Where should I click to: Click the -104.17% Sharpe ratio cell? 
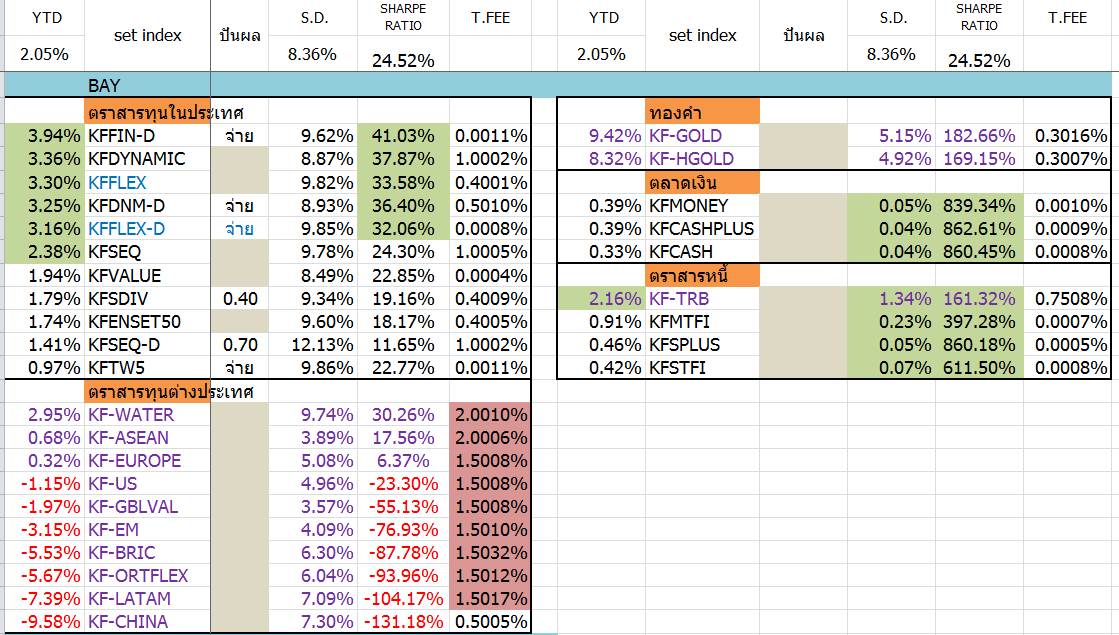403,598
